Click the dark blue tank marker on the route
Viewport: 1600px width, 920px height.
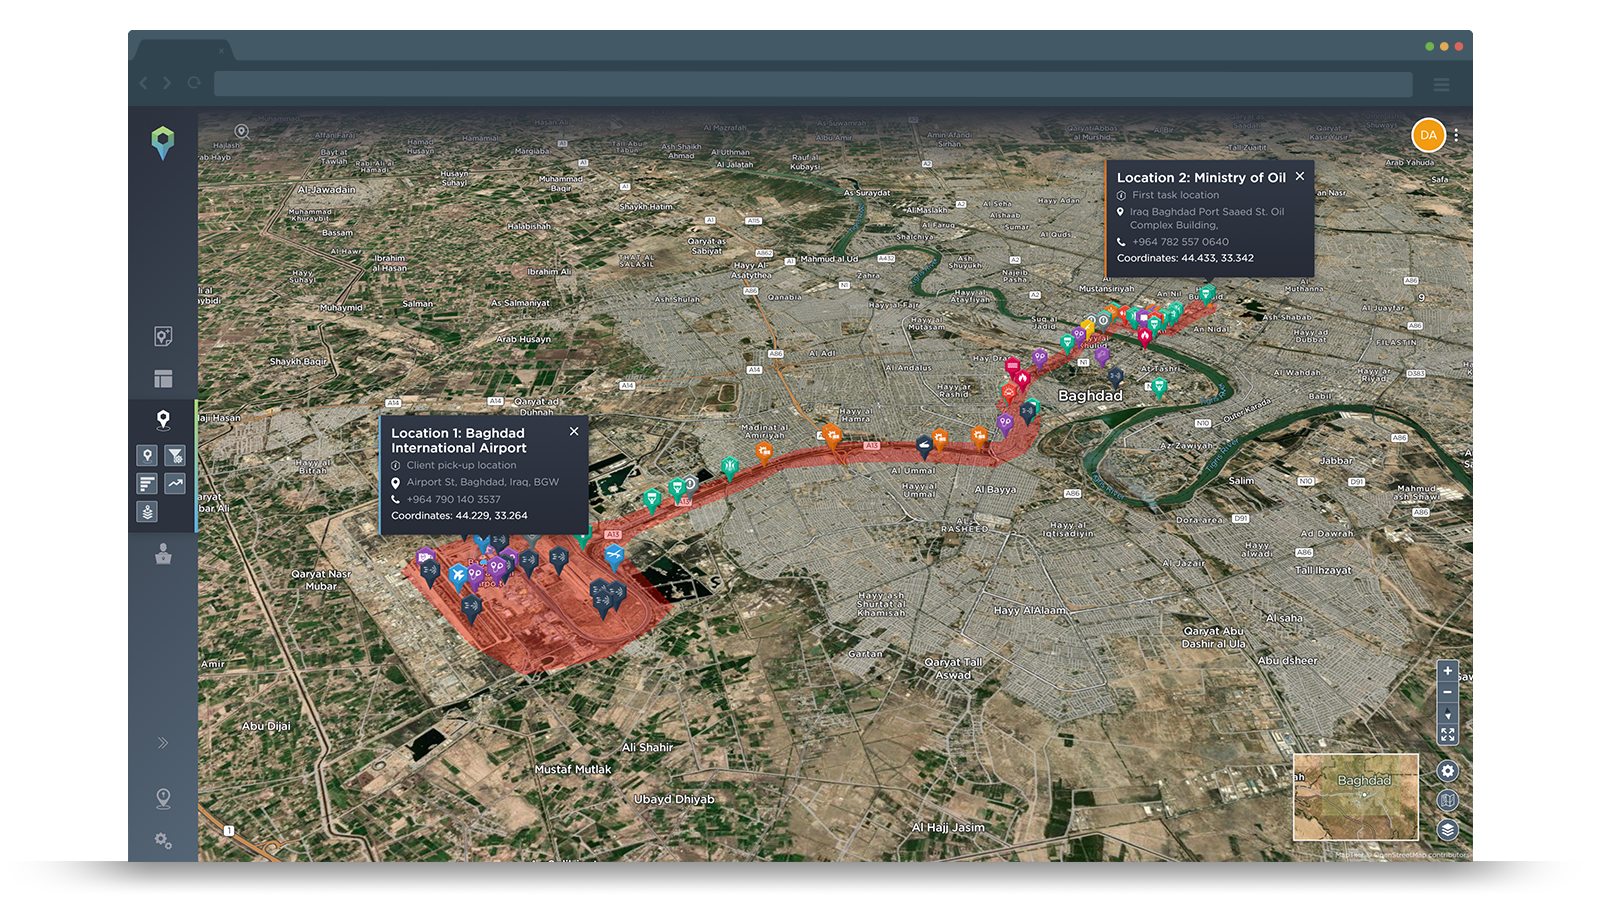pyautogui.click(x=925, y=445)
